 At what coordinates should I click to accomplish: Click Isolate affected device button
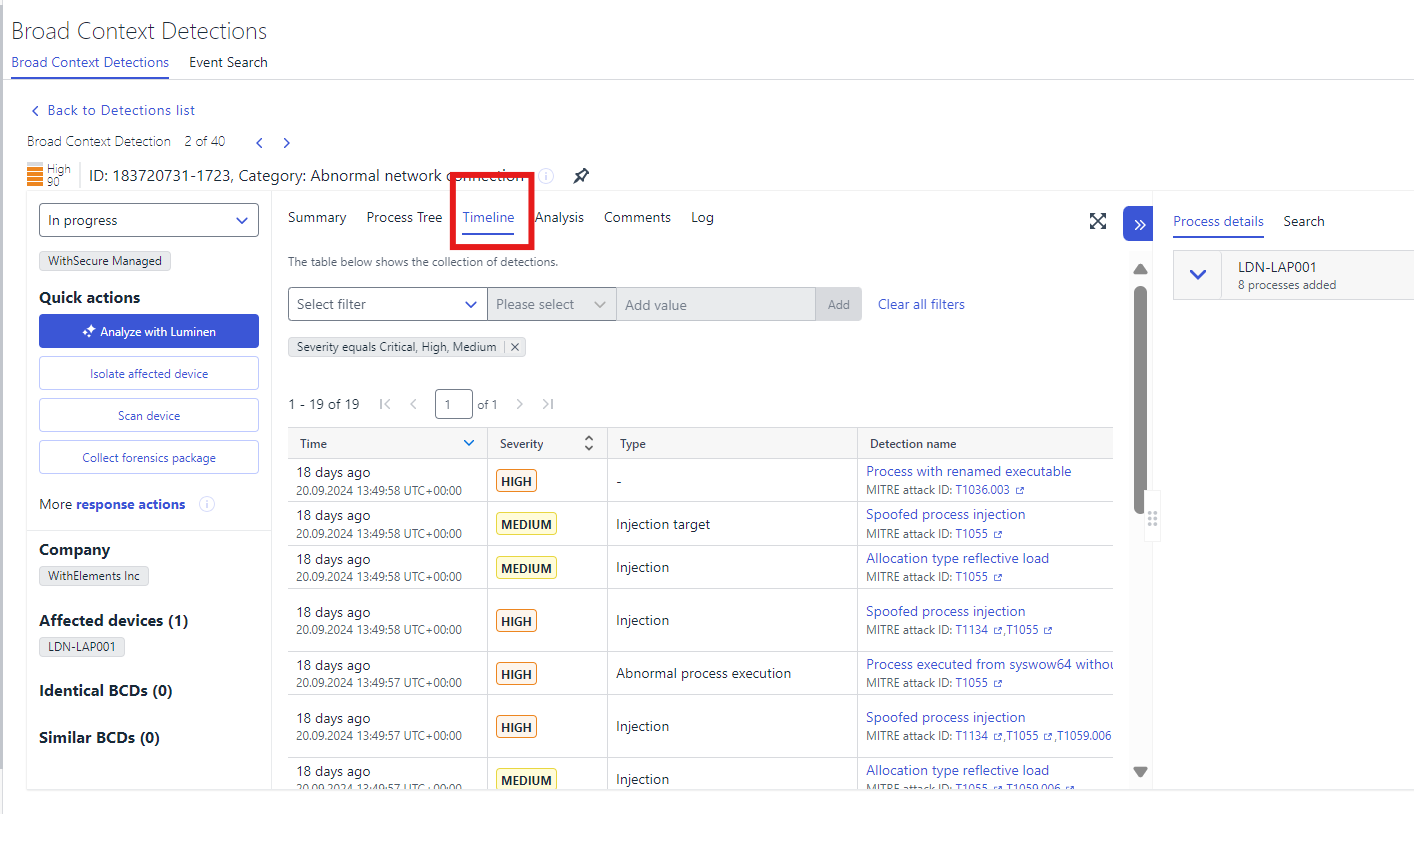click(x=149, y=373)
